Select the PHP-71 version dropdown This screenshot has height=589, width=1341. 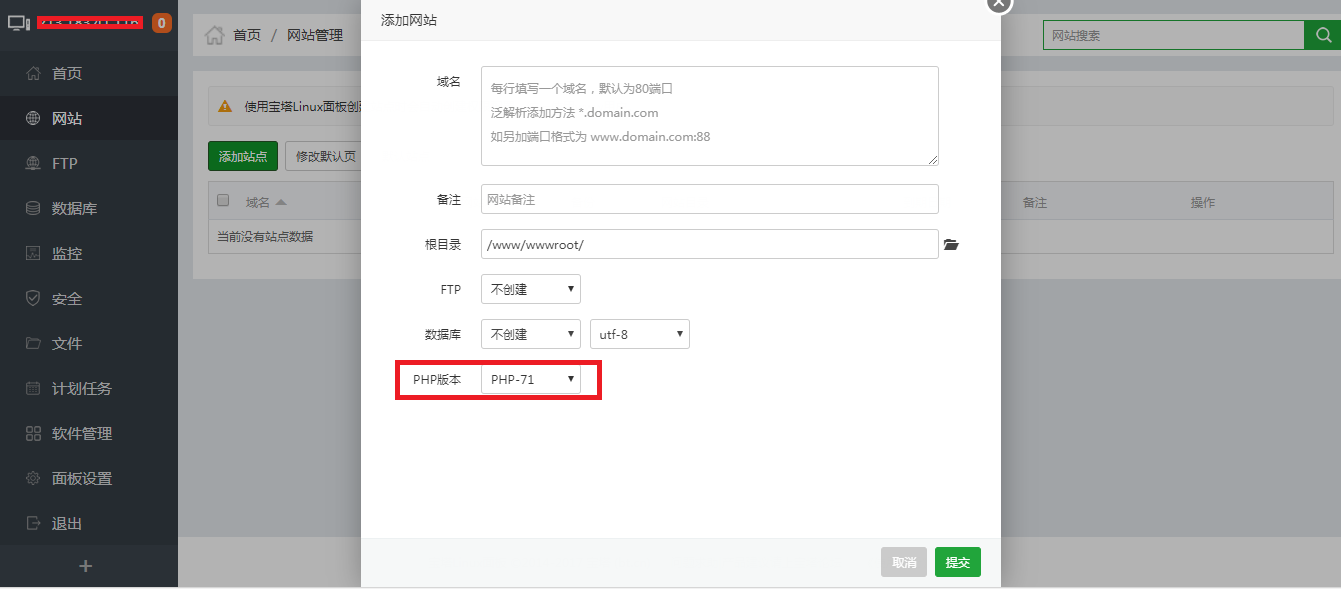(530, 379)
